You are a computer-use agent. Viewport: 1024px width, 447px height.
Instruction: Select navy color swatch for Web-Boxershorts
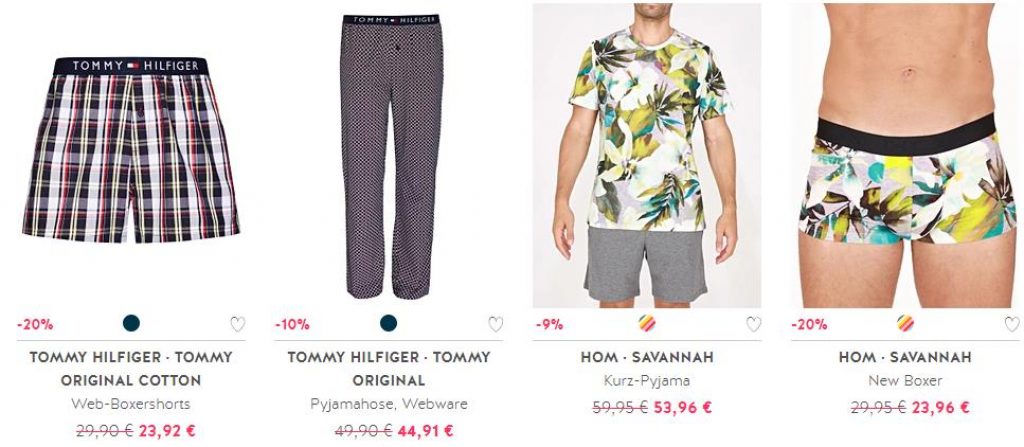coord(131,323)
